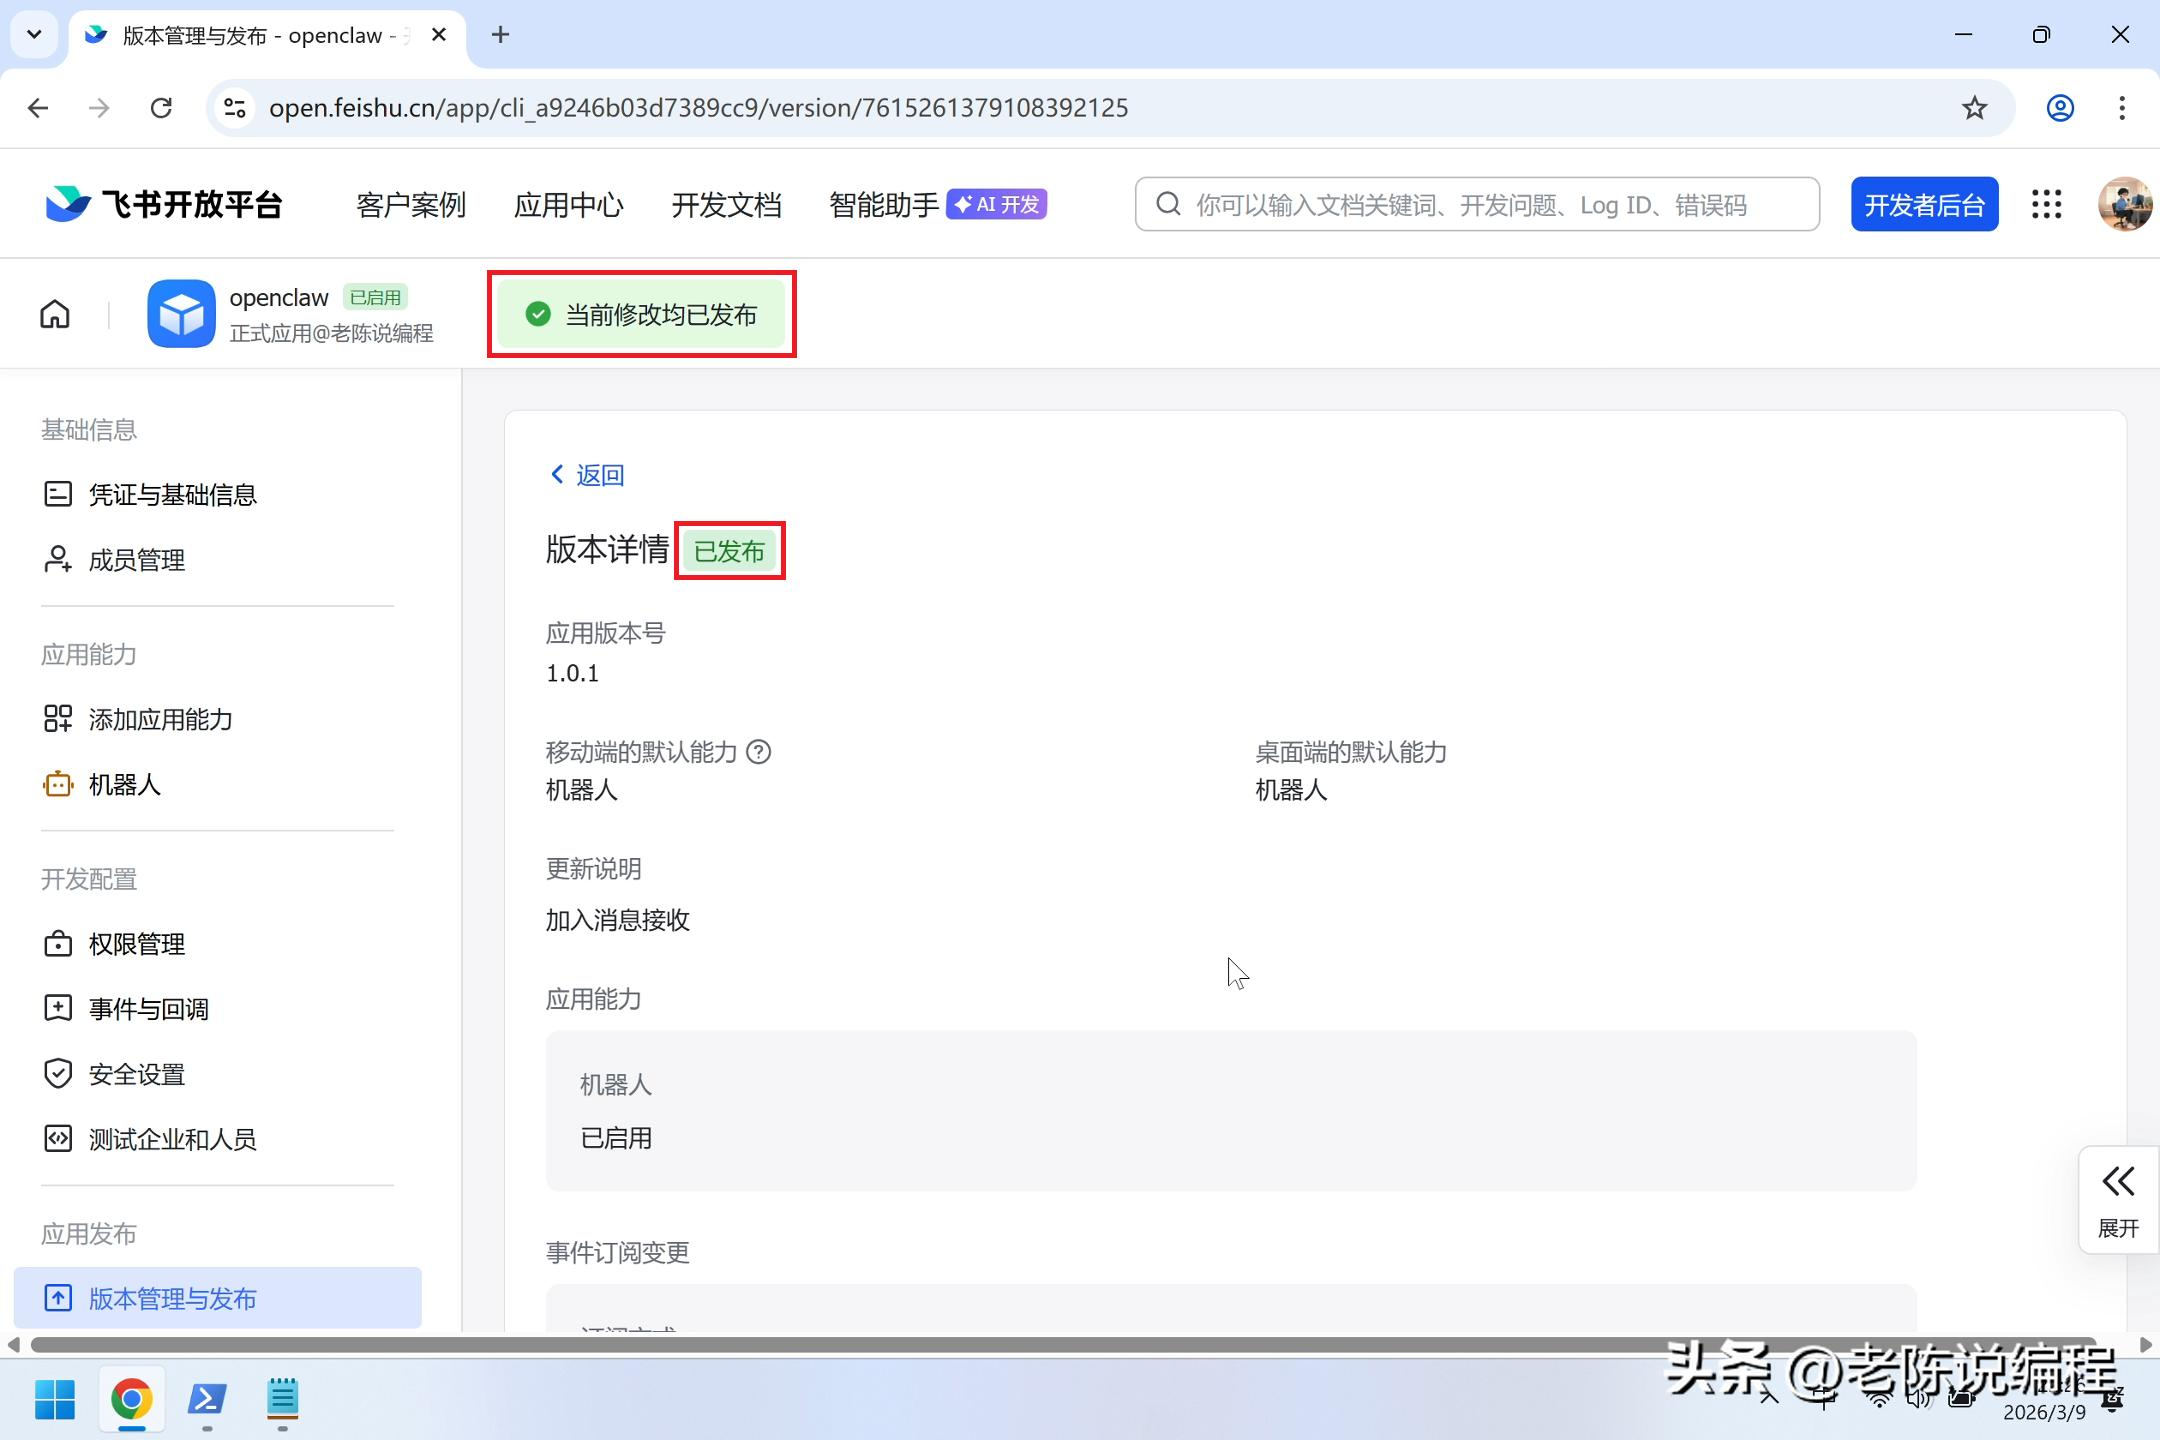The image size is (2160, 1440).
Task: Expand the collapsed 展开 side panel
Action: pyautogui.click(x=2118, y=1199)
